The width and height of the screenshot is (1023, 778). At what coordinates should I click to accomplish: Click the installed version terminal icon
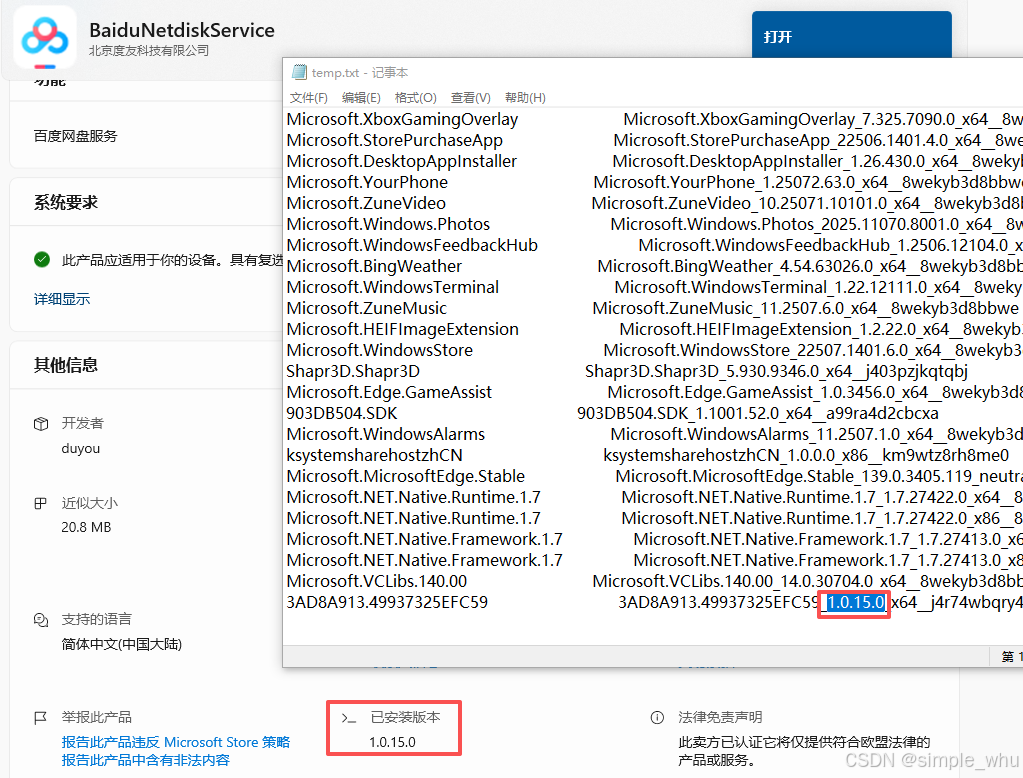click(349, 718)
